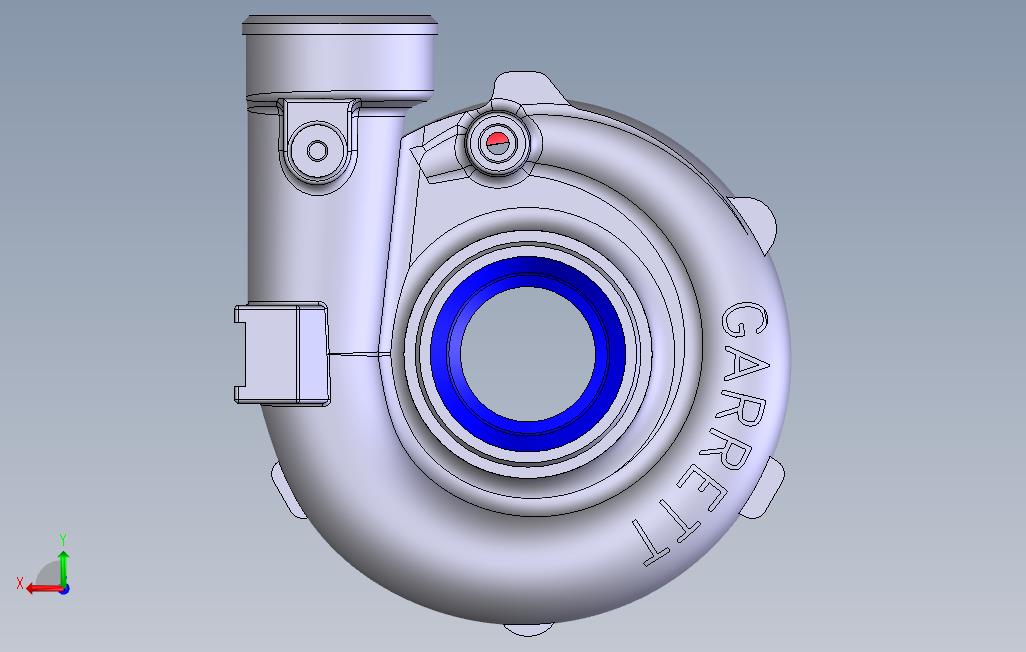Select the rectangular flange block on the outlet pipe
This screenshot has width=1026, height=652.
tap(281, 353)
